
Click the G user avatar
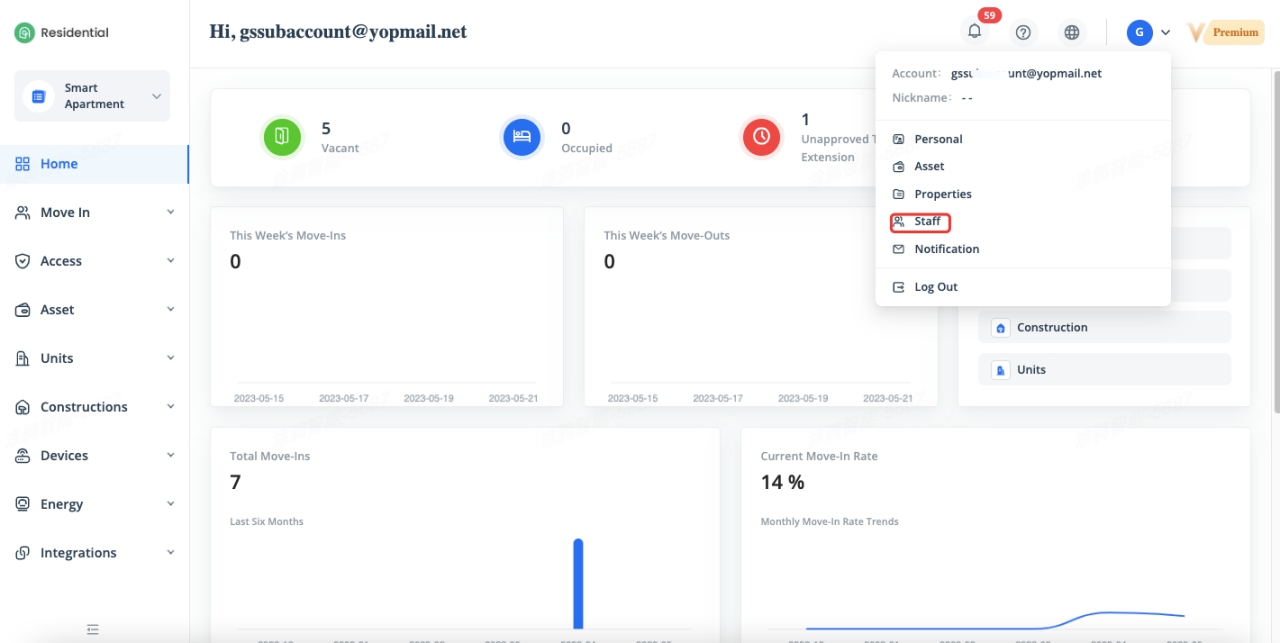click(x=1139, y=32)
